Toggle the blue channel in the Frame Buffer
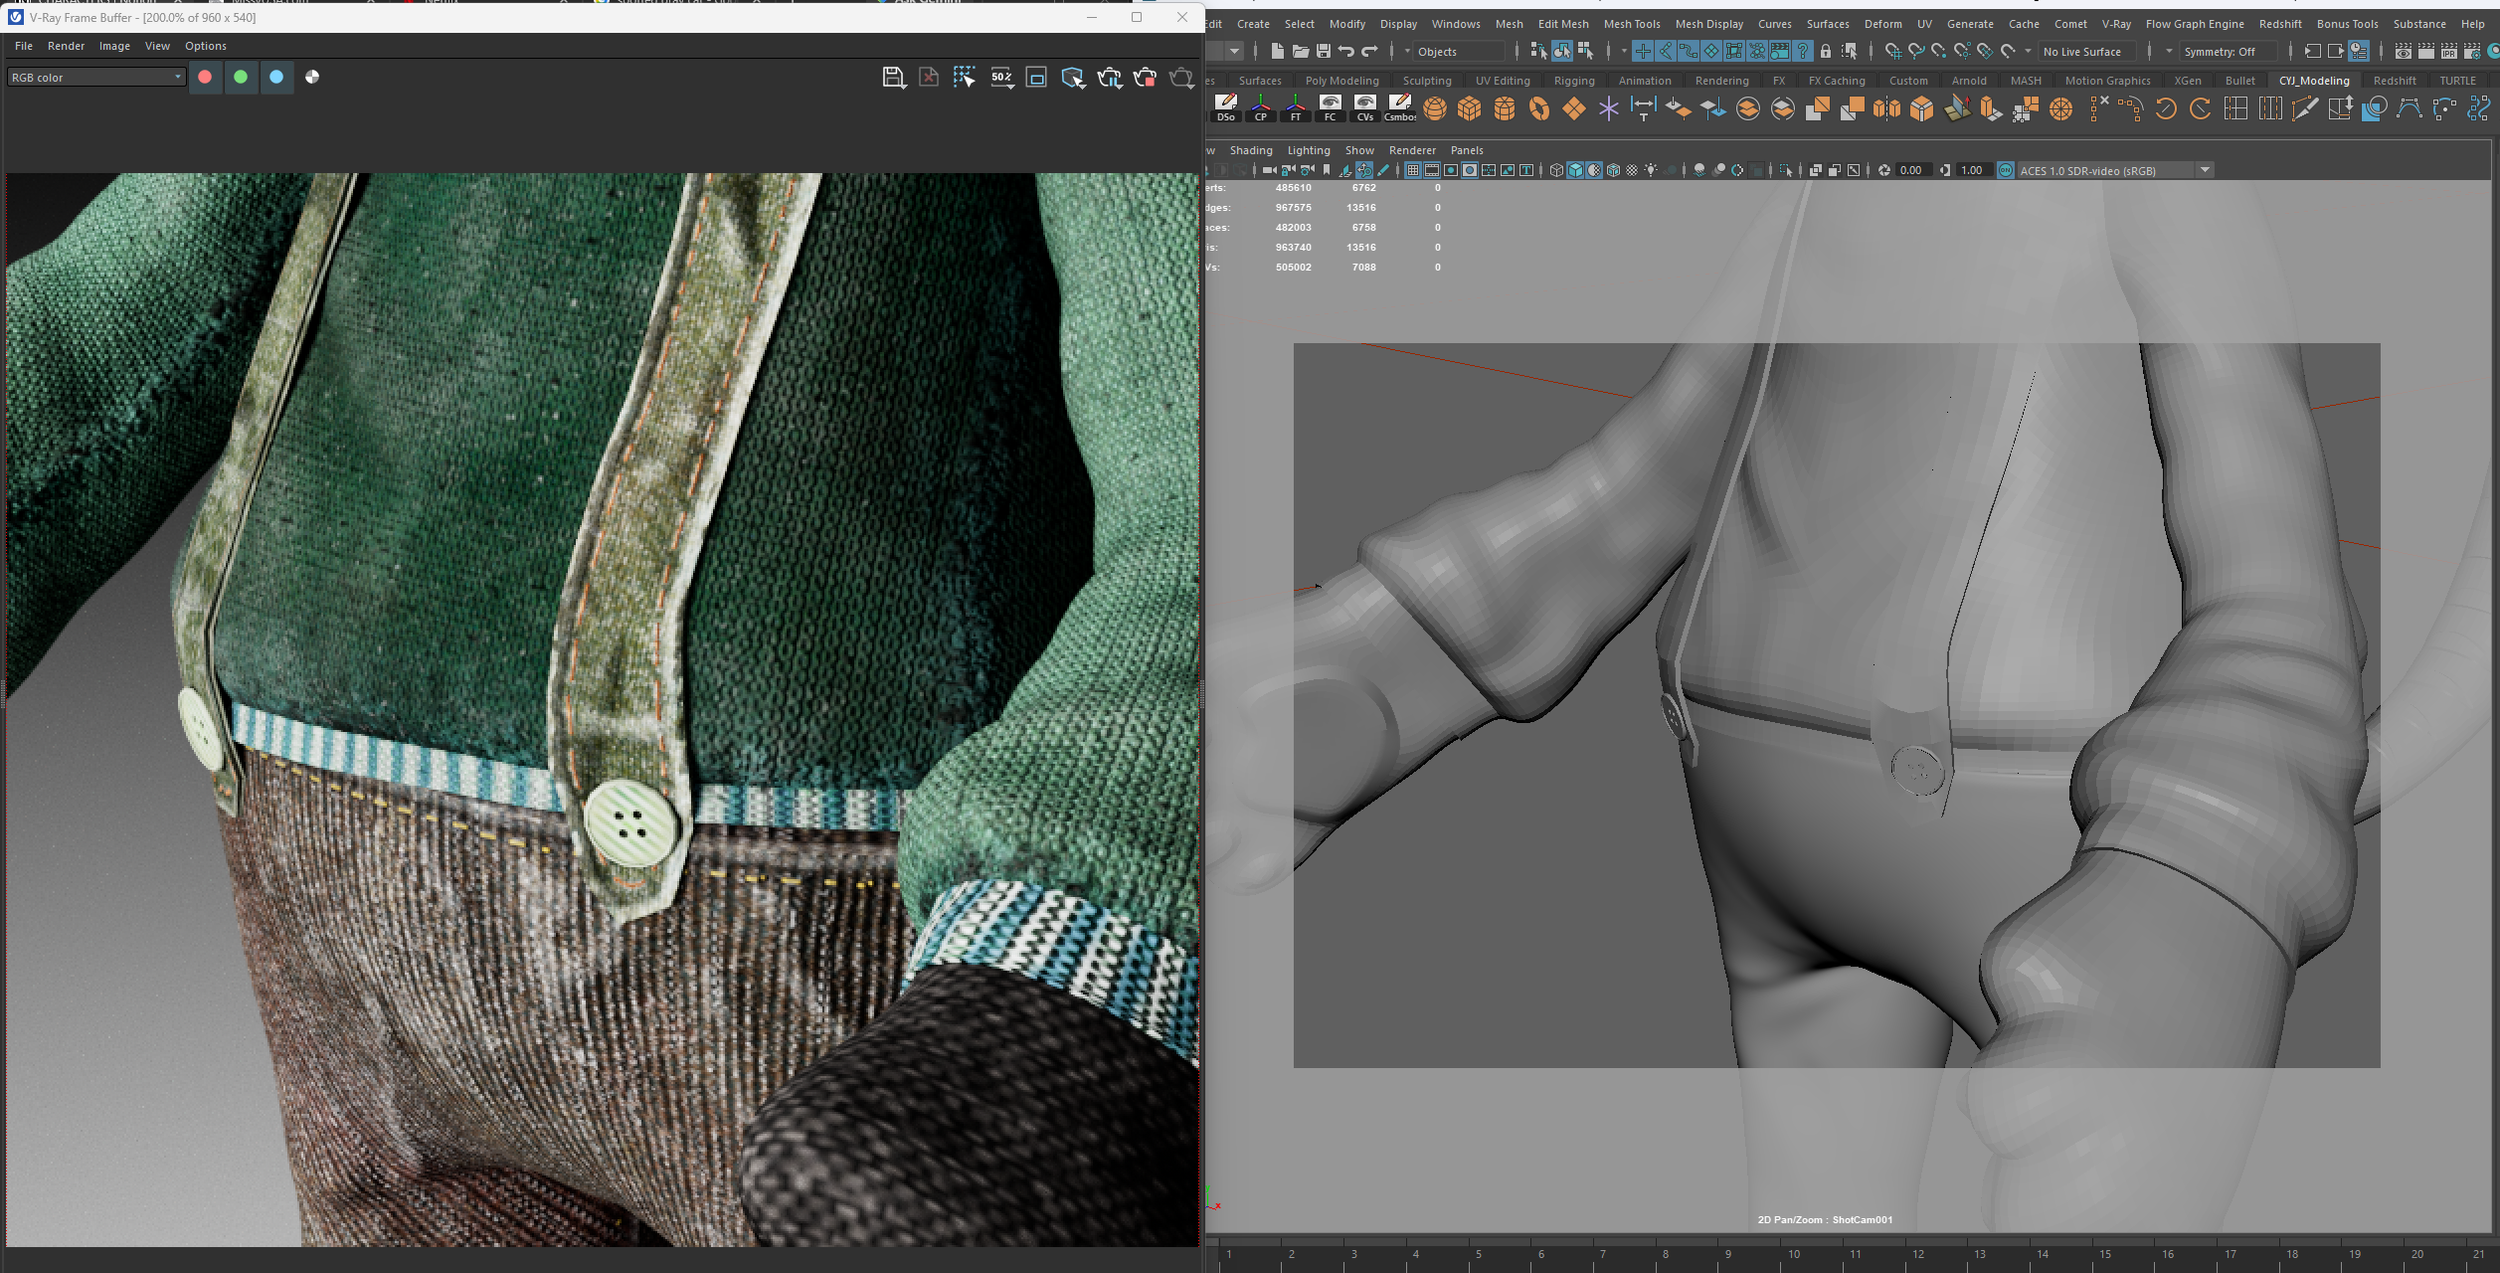This screenshot has height=1273, width=2500. tap(277, 77)
